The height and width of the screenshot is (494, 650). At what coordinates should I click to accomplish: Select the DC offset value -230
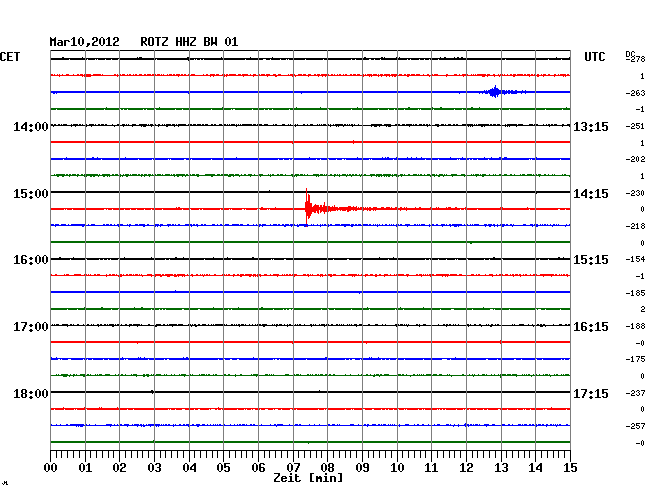click(635, 193)
